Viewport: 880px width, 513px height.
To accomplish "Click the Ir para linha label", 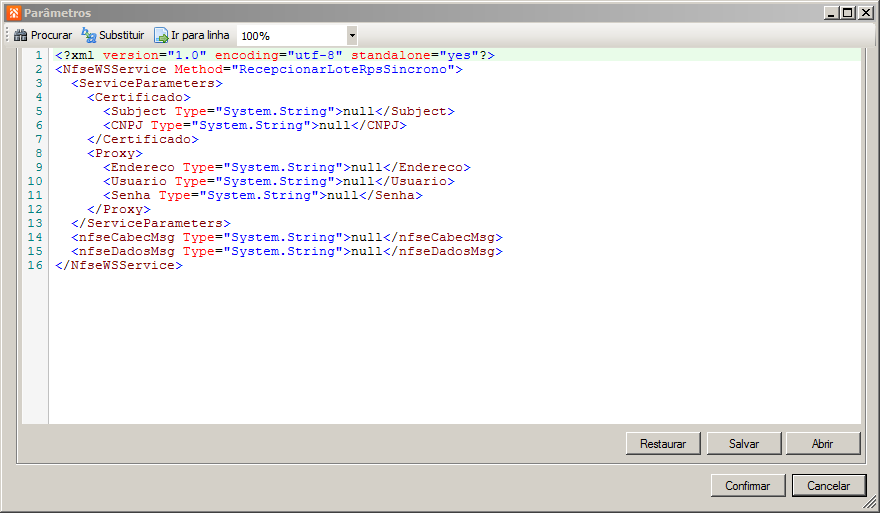I will tap(200, 35).
